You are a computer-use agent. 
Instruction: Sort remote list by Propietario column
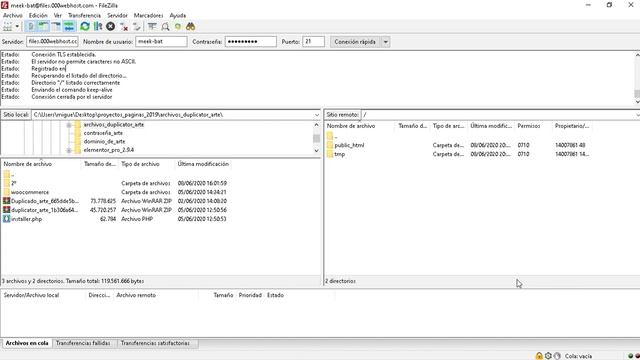coord(572,126)
